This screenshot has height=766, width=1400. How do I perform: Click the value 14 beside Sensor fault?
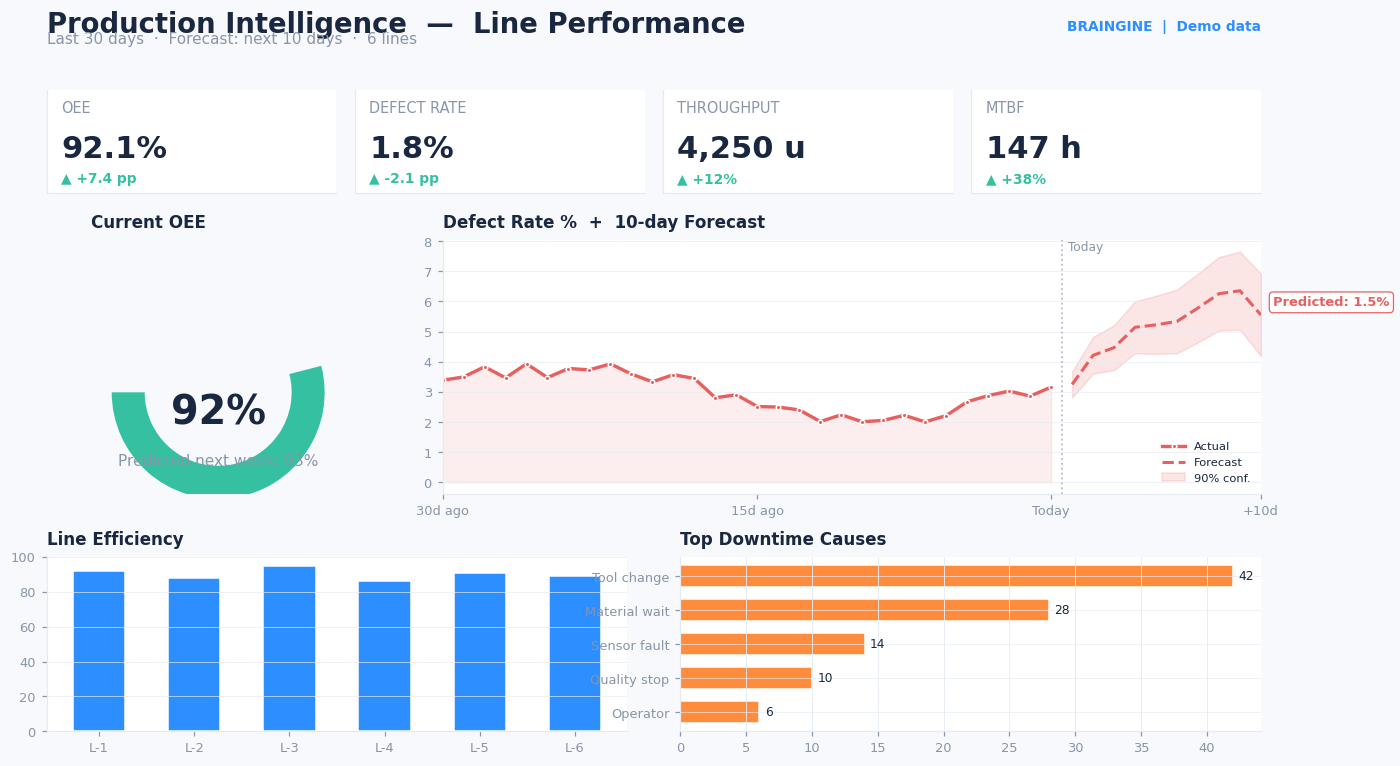click(877, 644)
